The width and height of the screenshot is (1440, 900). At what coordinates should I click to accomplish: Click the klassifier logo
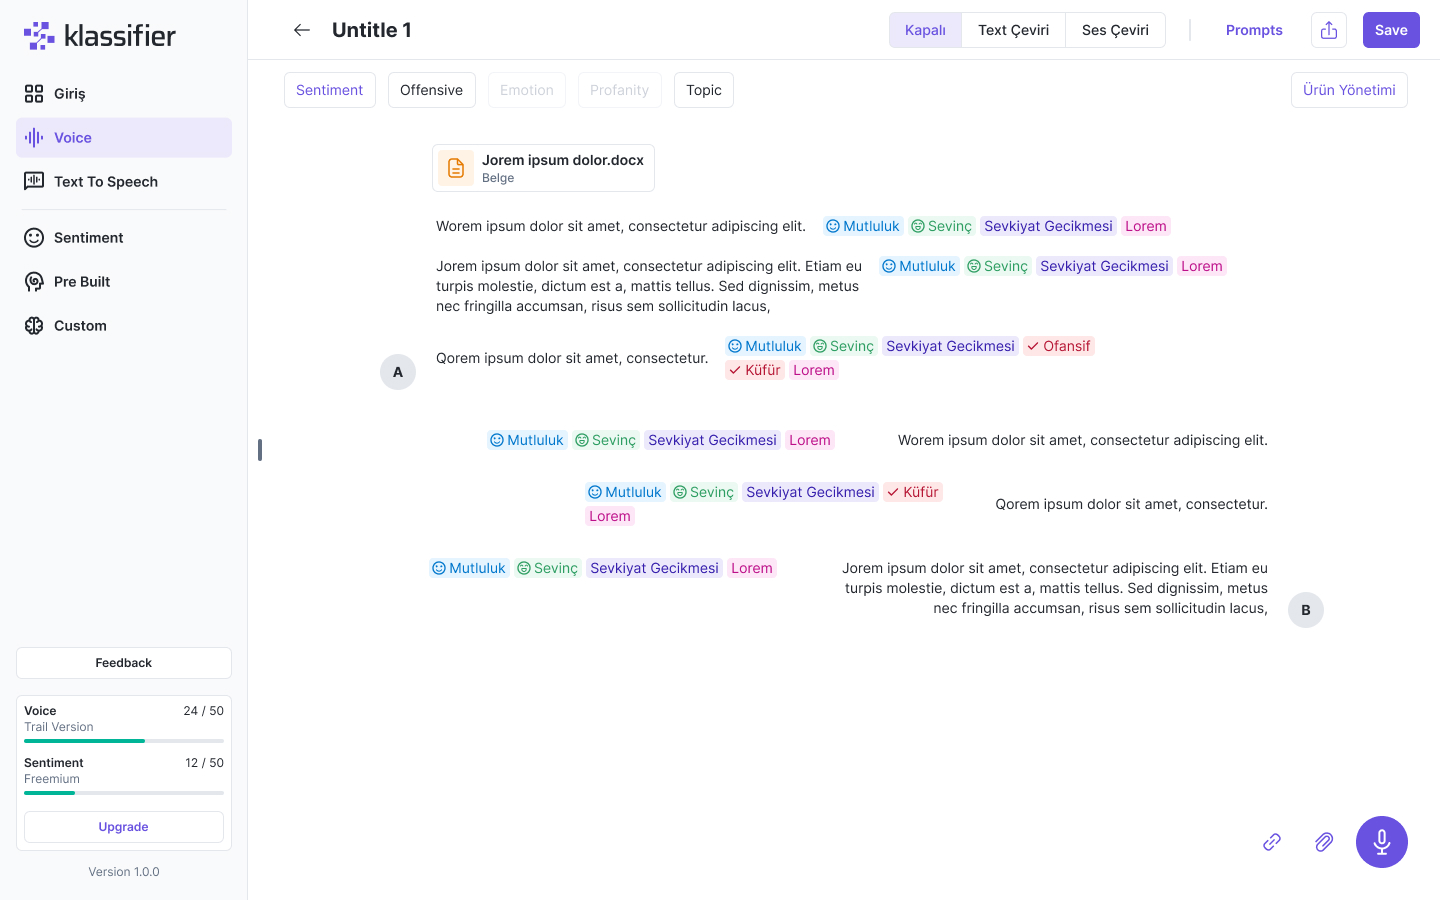point(100,36)
